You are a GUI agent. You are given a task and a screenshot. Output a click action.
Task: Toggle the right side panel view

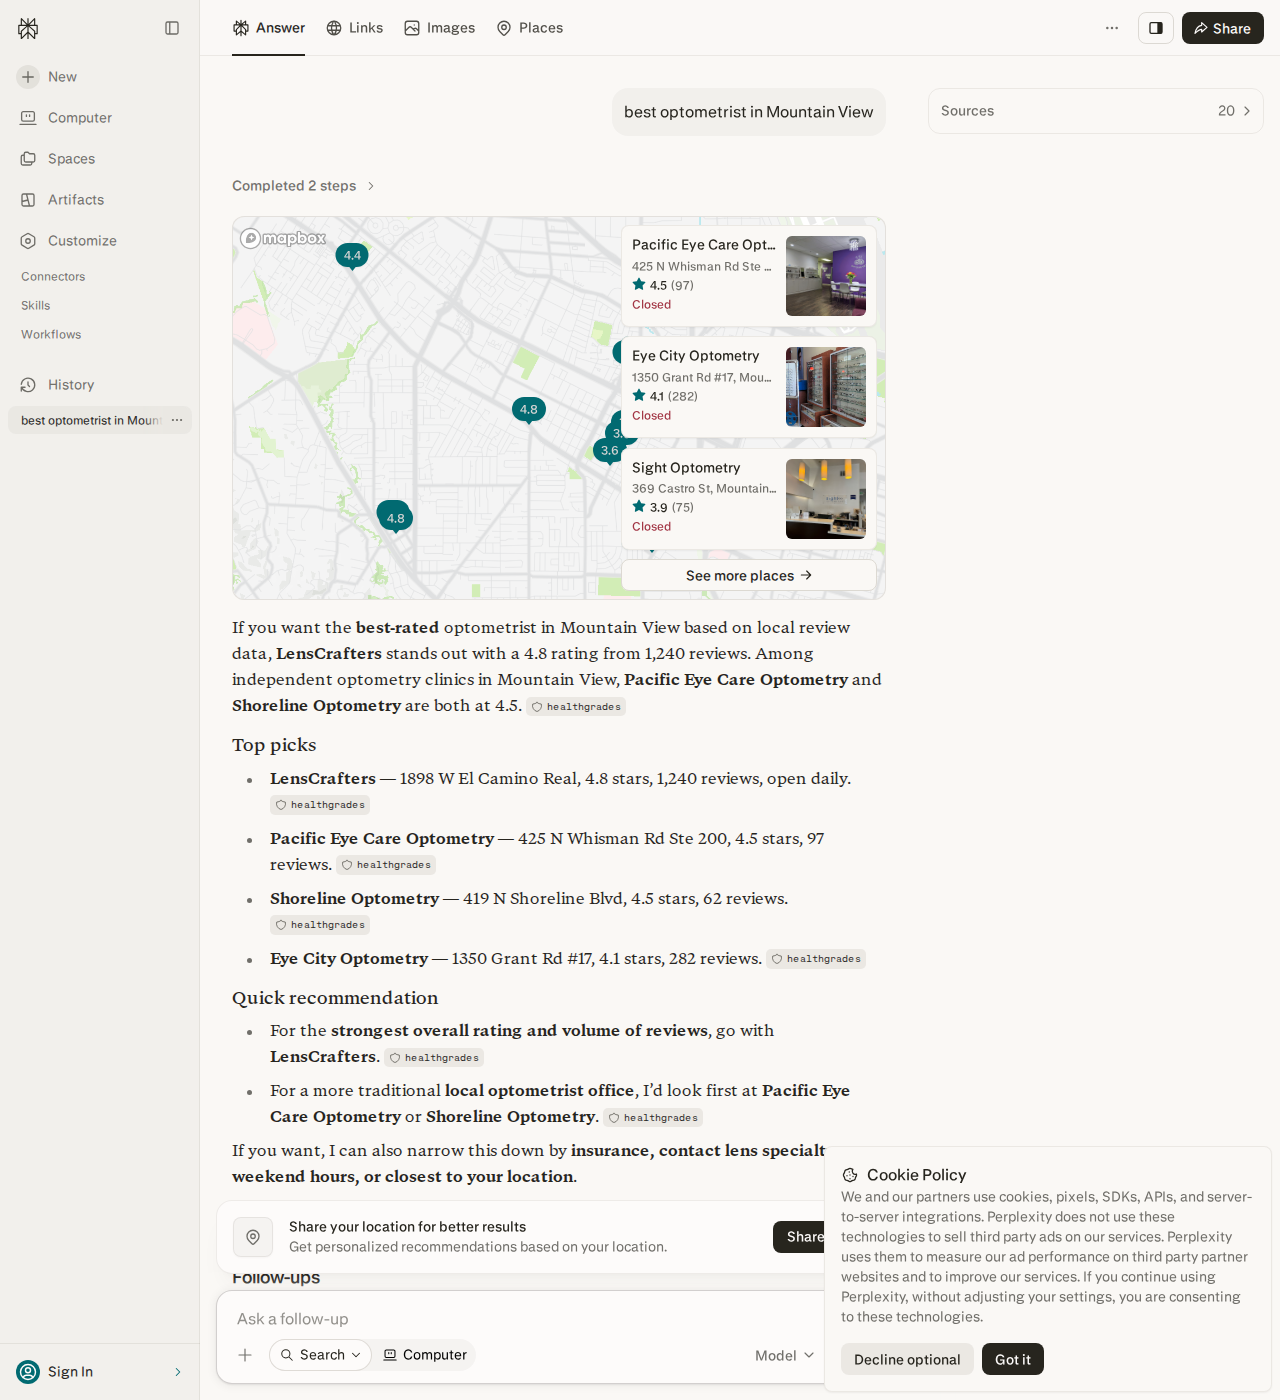pos(1156,28)
